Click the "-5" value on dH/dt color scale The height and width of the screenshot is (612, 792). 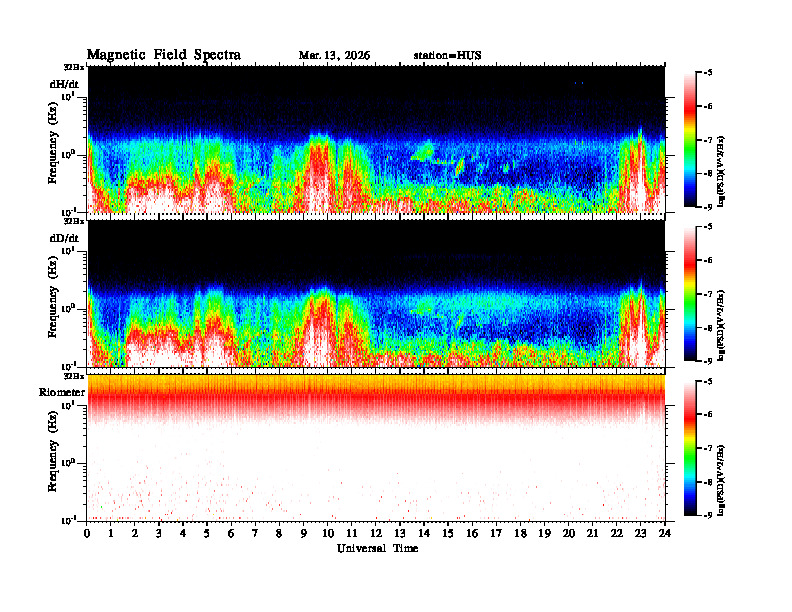pos(708,73)
